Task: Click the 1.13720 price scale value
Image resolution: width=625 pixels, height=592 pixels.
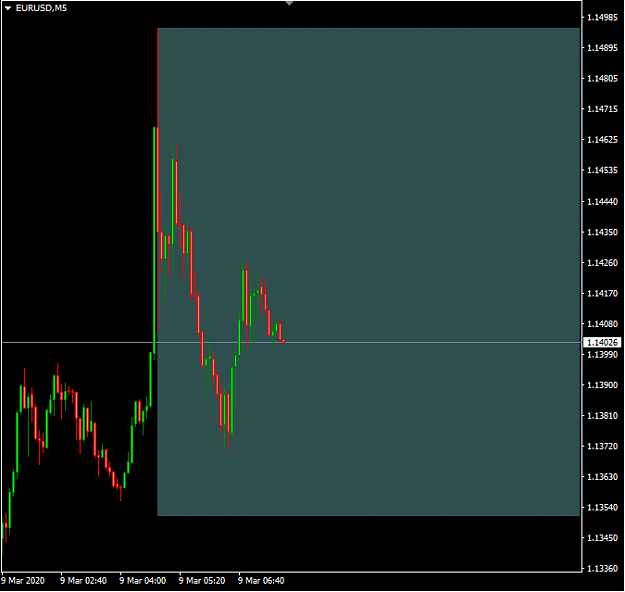Action: pyautogui.click(x=602, y=446)
